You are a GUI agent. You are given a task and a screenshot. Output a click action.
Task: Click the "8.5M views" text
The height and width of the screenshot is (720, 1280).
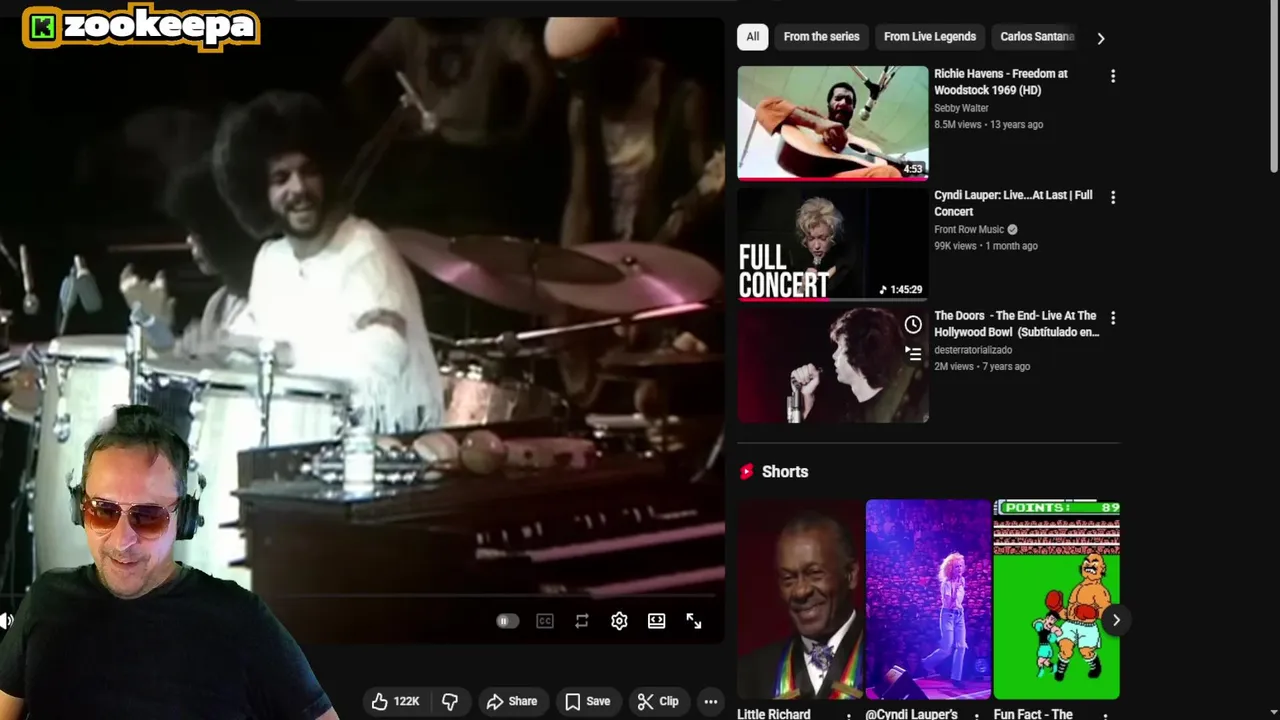tap(957, 124)
